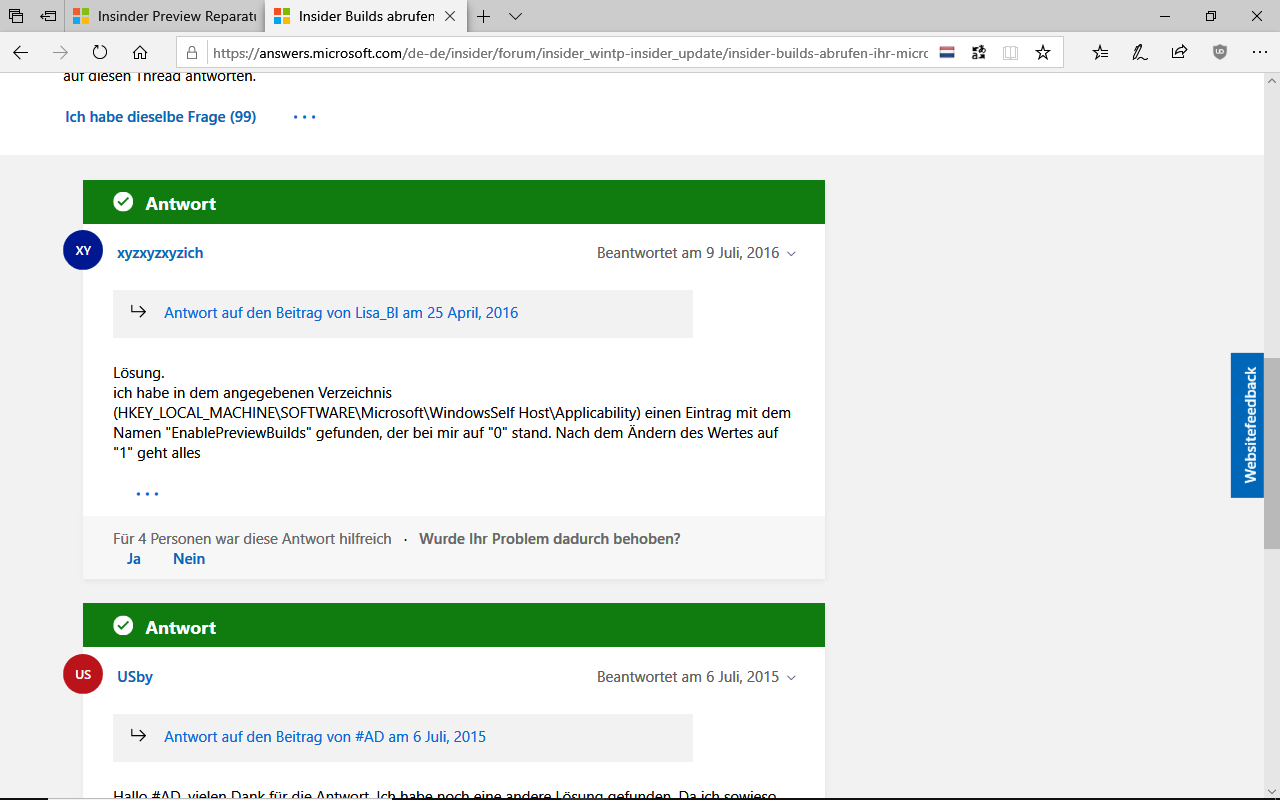Viewport: 1280px width, 800px height.
Task: Vote Ja on xyzxyzxyzich answer
Action: pos(134,559)
